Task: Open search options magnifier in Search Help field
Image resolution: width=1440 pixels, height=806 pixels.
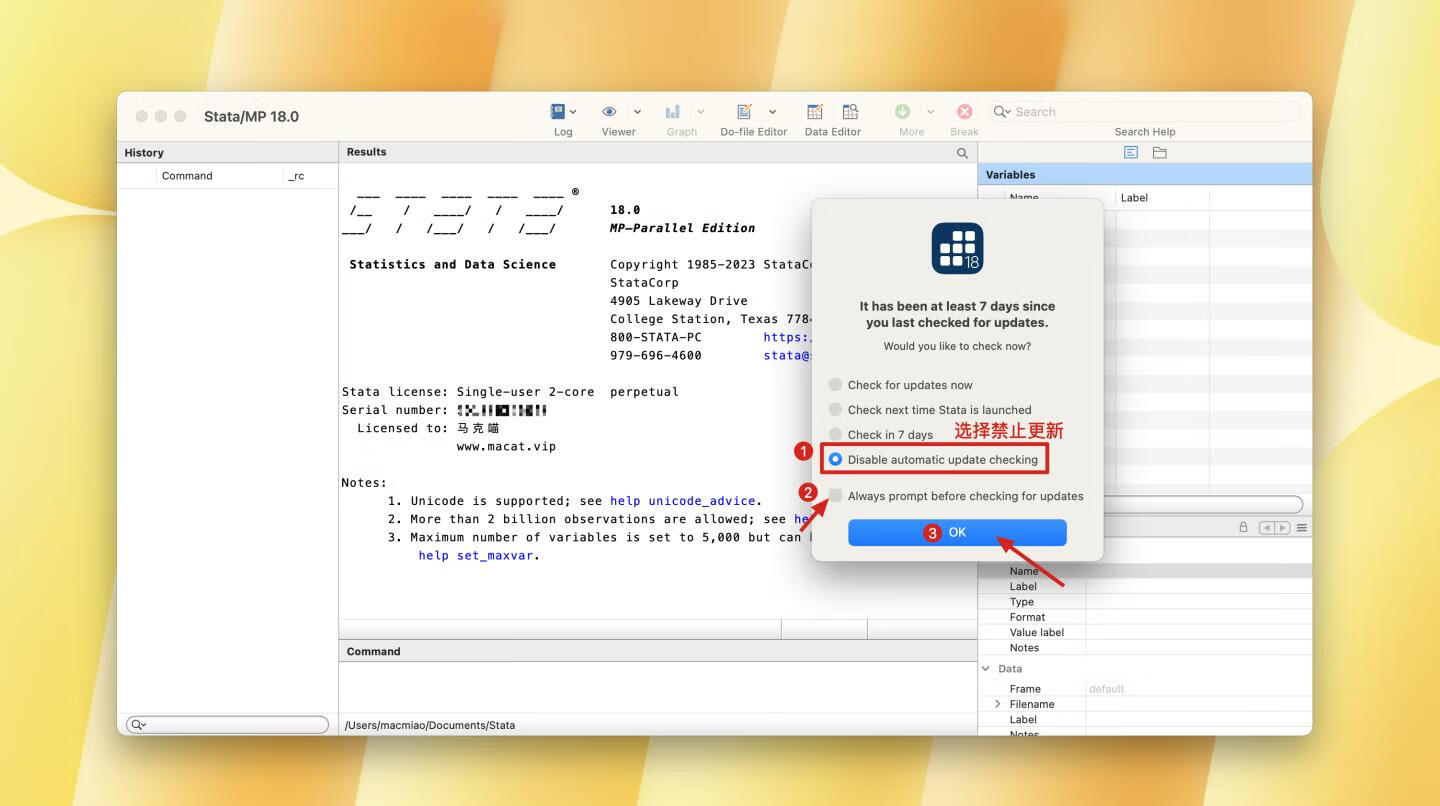Action: click(1002, 112)
